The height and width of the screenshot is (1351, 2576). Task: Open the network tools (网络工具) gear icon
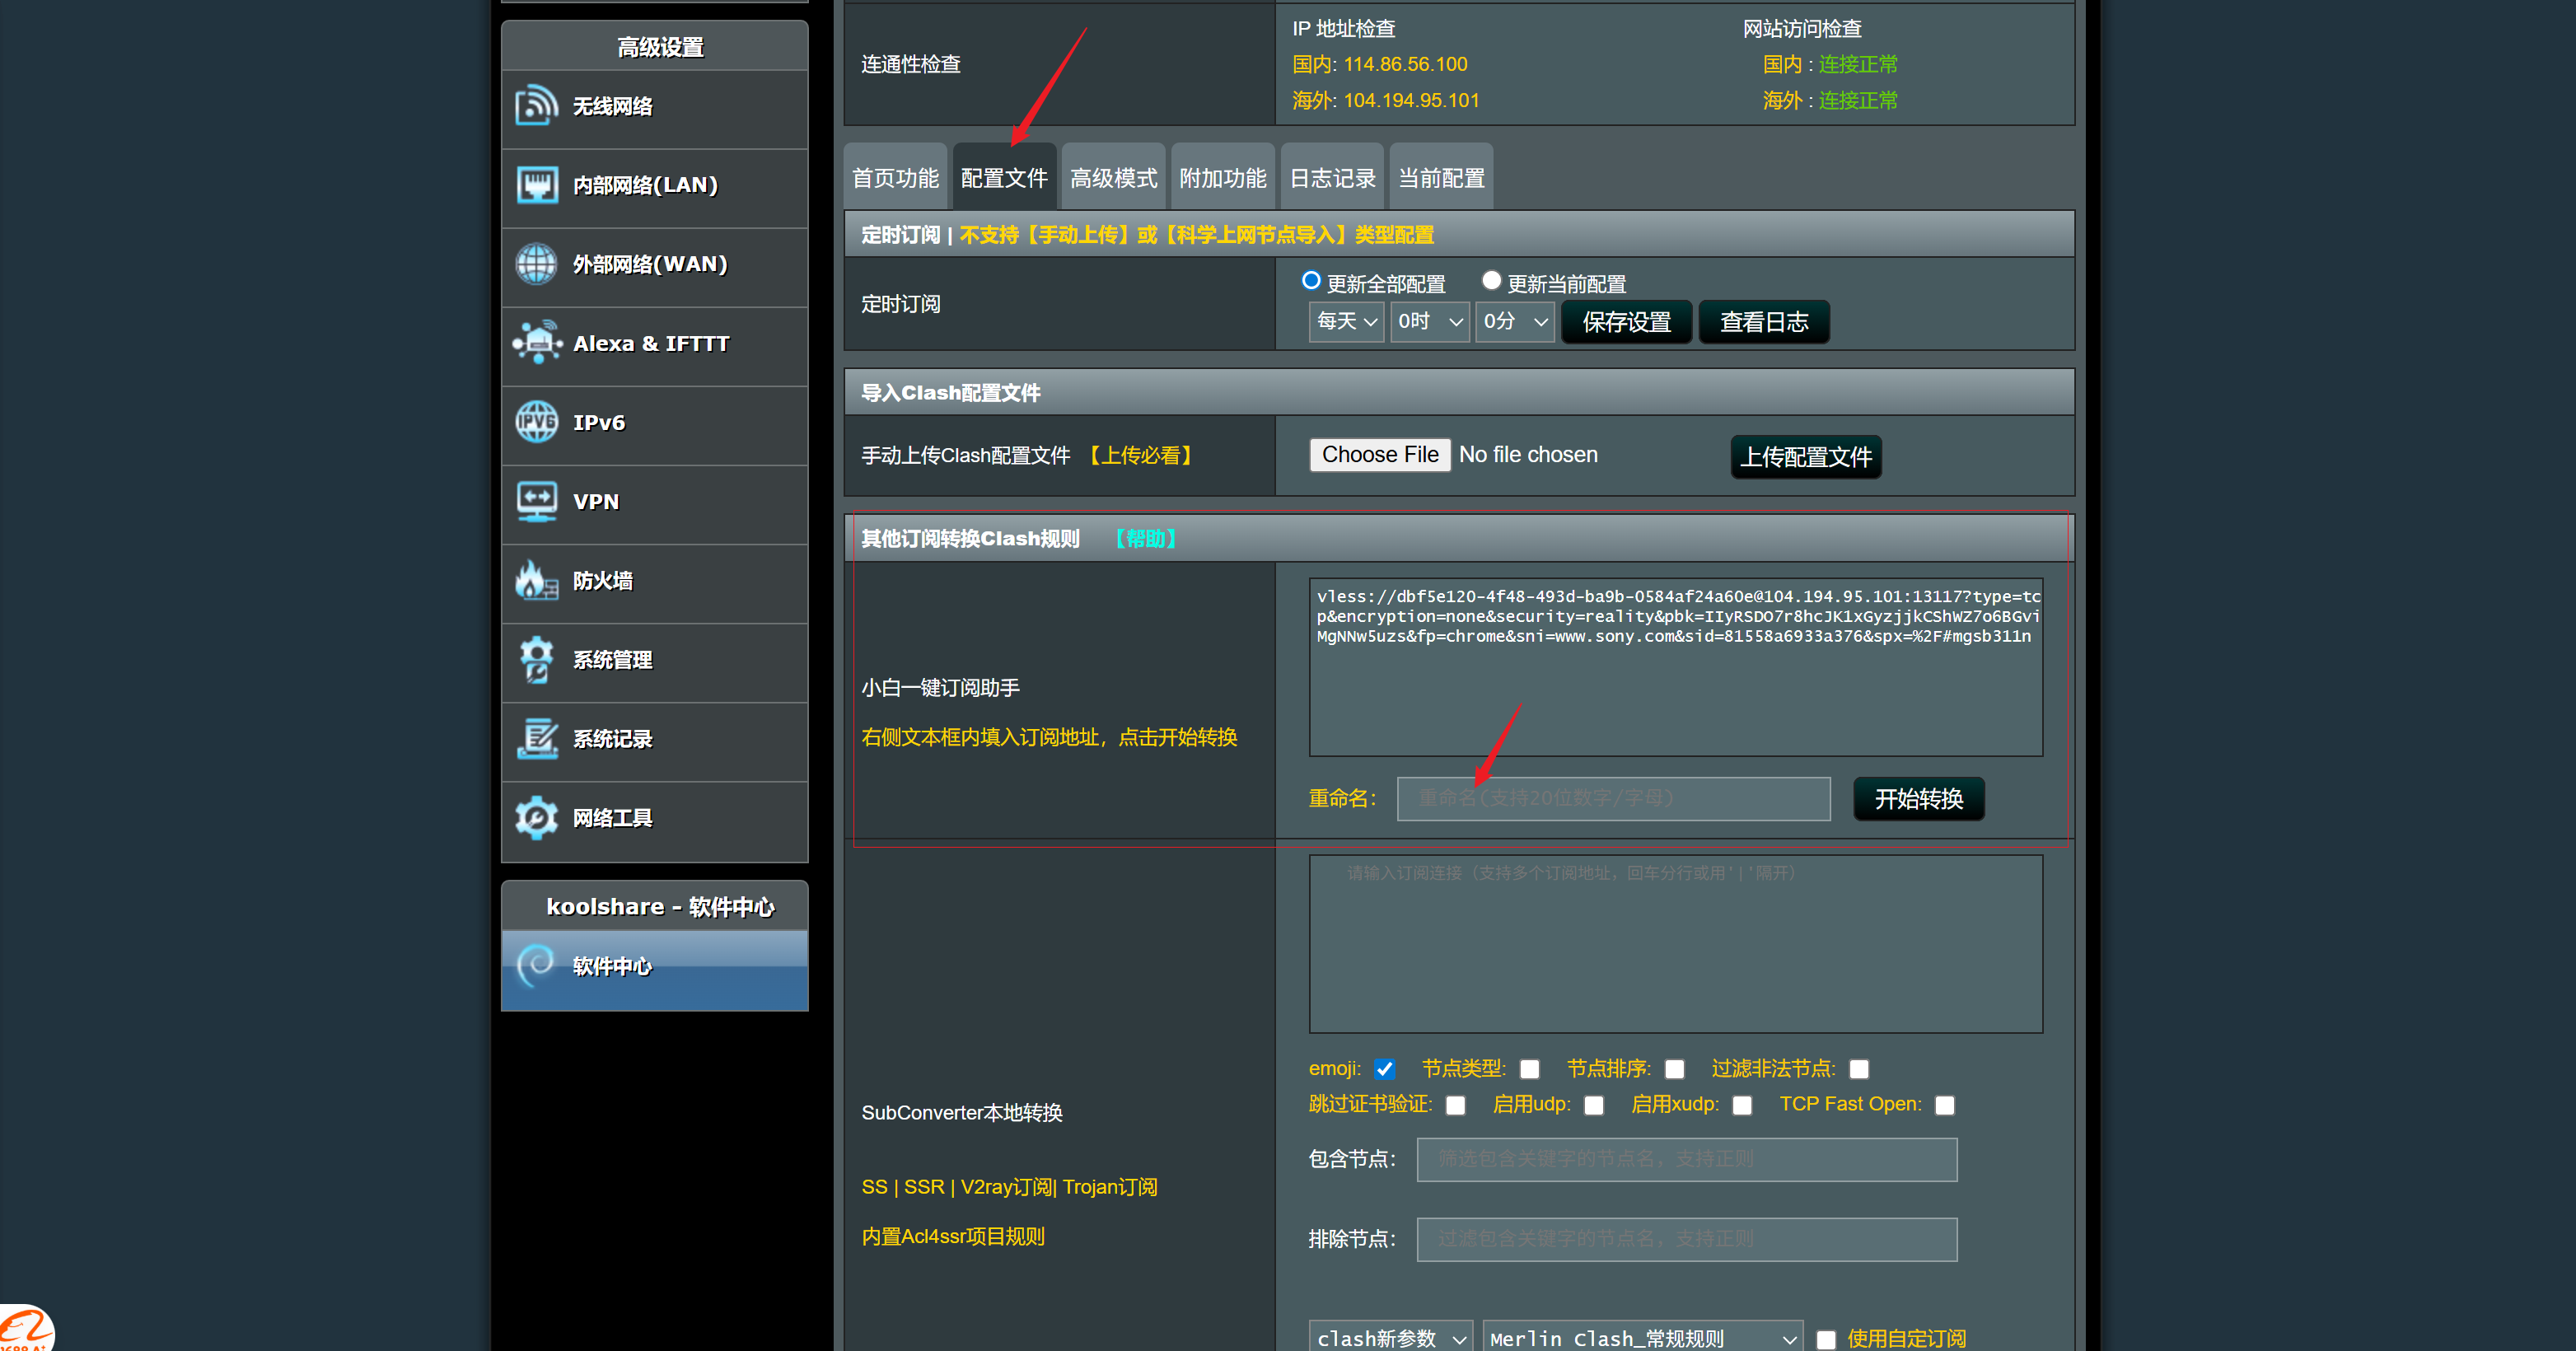tap(537, 818)
